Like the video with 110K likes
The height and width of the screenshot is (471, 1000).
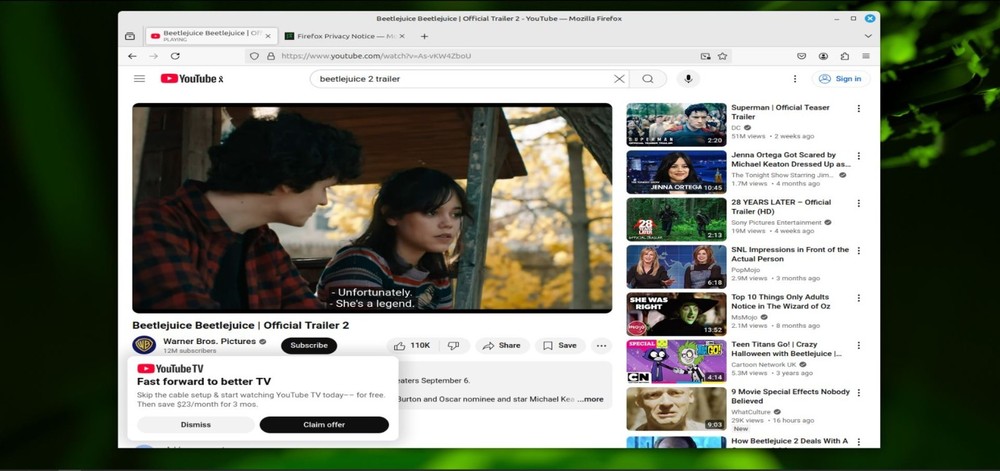(412, 346)
